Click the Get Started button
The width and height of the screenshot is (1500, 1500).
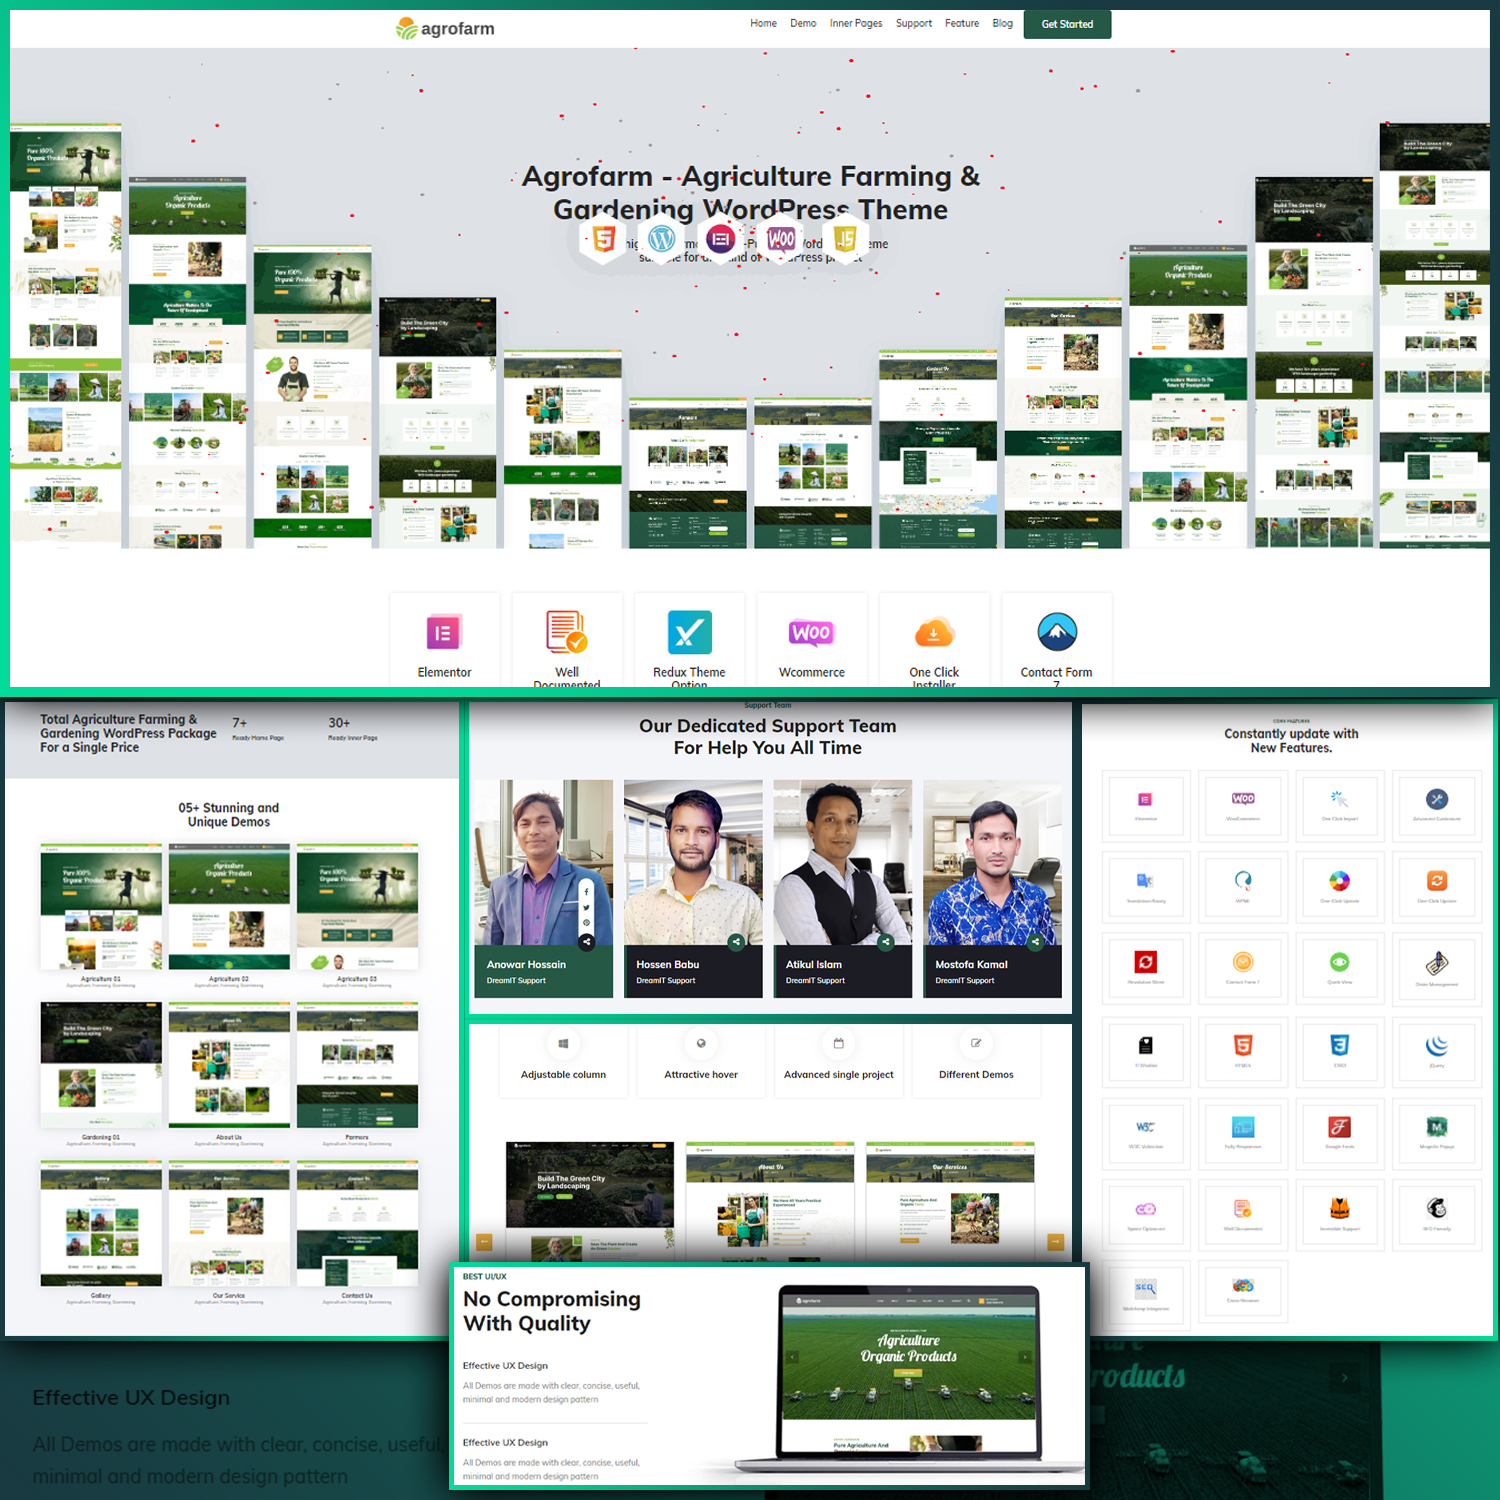pyautogui.click(x=1067, y=24)
